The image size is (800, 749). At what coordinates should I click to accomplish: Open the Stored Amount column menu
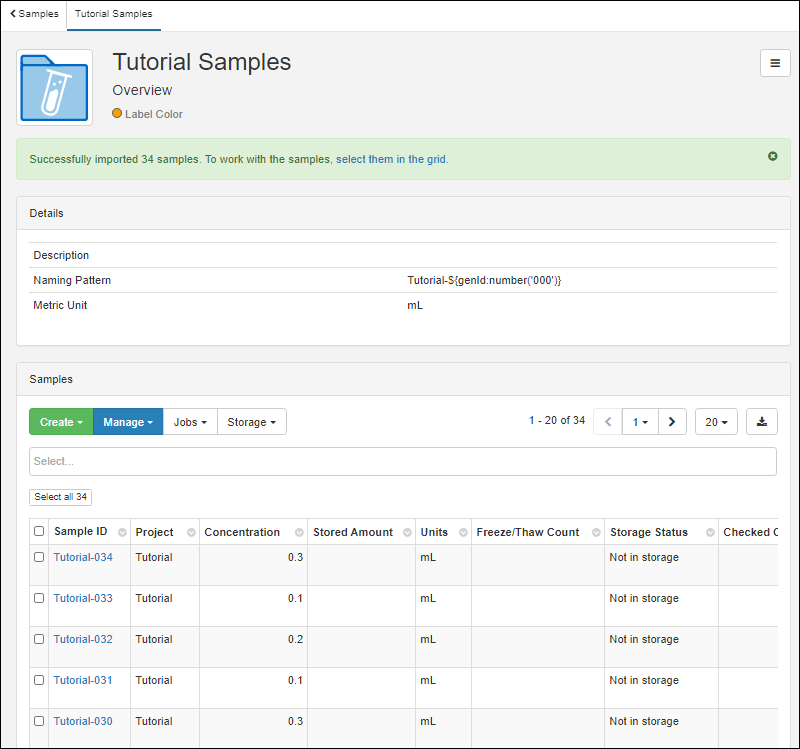click(x=407, y=533)
